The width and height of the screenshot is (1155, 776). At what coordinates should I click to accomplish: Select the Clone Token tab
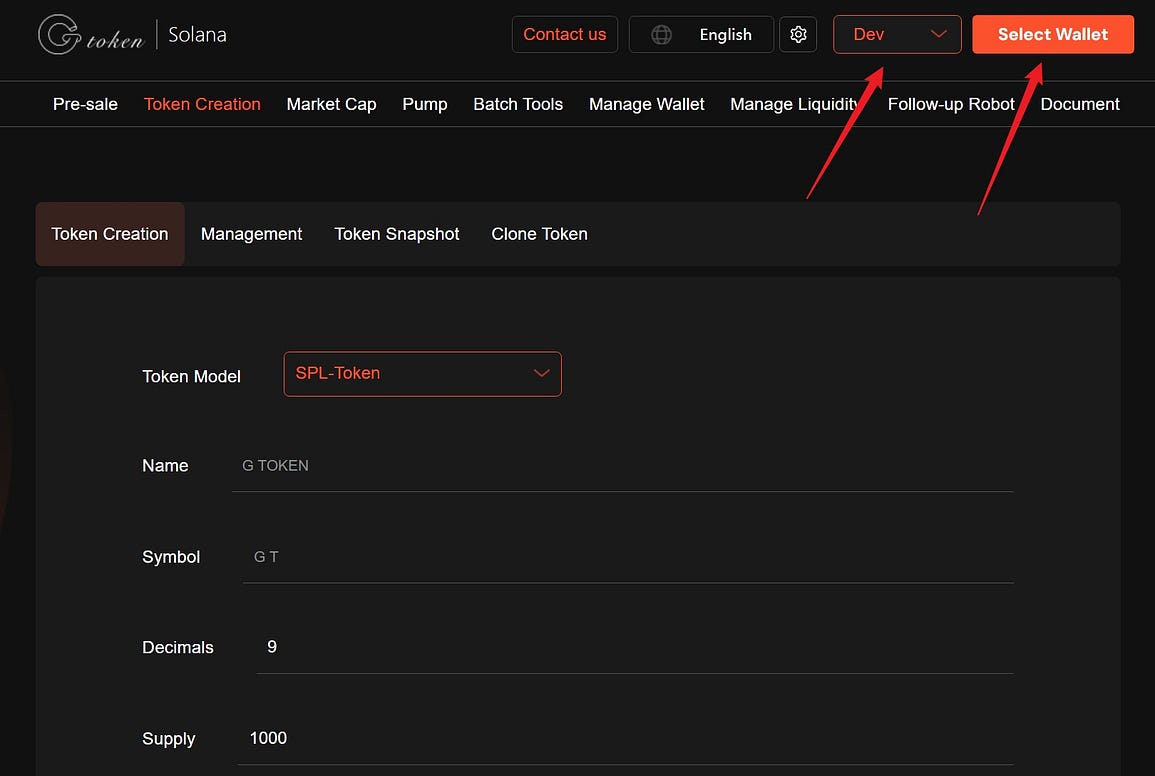(539, 234)
